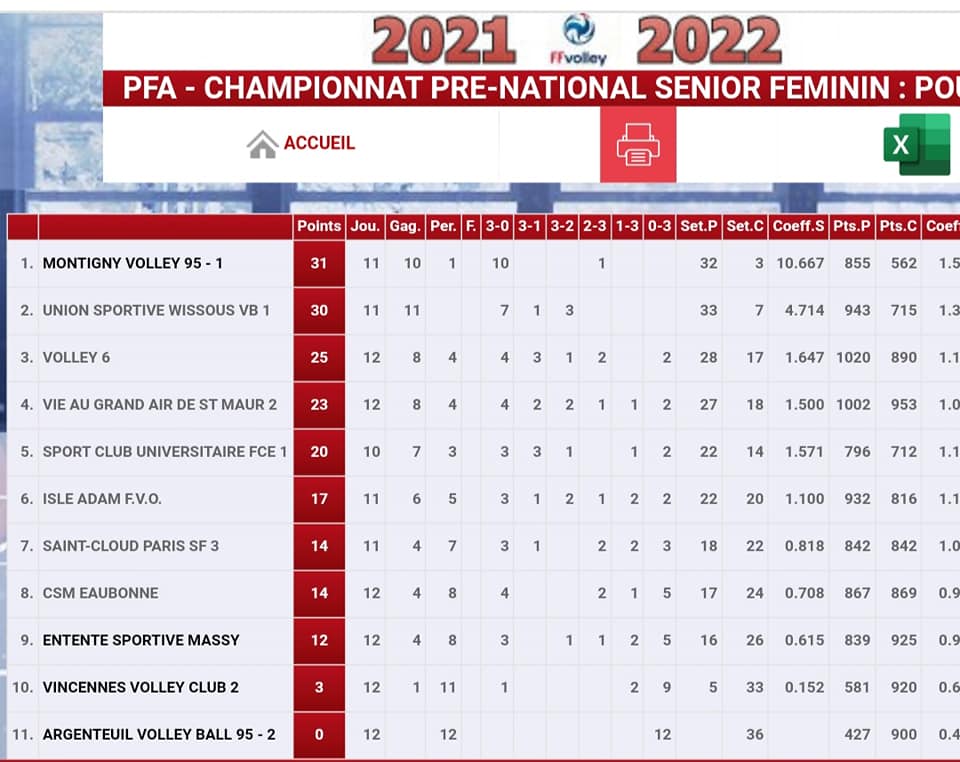Open the Excel export icon
This screenshot has height=762, width=960.
[917, 144]
